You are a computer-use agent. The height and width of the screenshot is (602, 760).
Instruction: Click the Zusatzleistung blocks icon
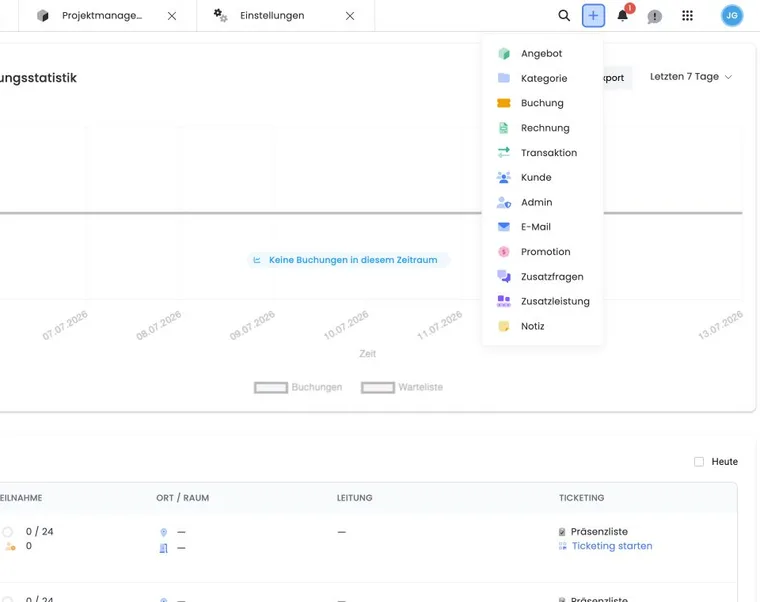click(x=504, y=301)
